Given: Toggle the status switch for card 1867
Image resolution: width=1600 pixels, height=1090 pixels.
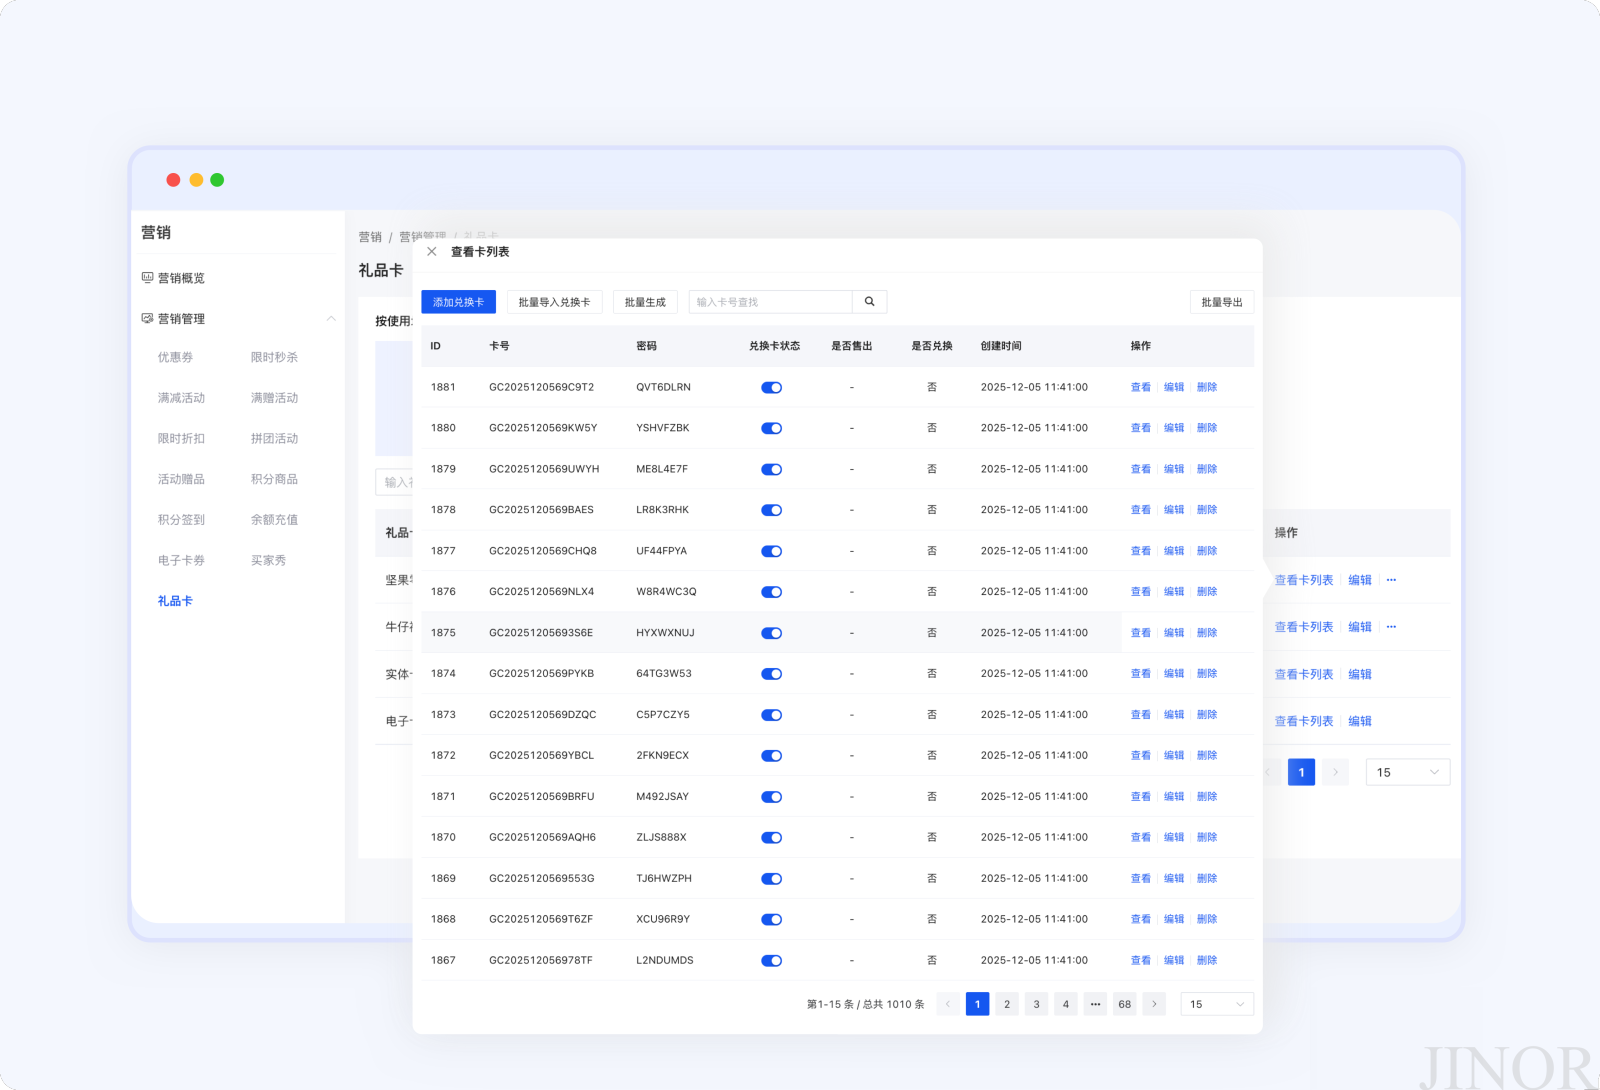Looking at the screenshot, I should point(771,960).
